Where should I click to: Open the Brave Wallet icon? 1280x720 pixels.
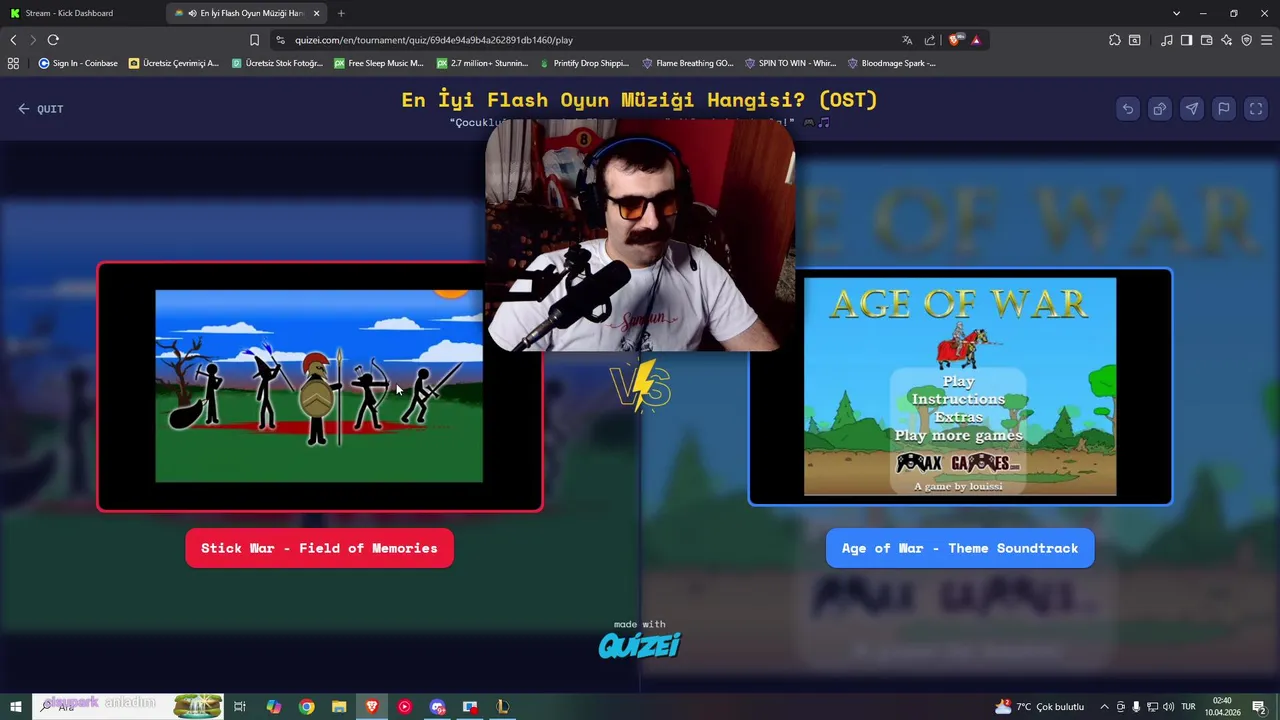1206,40
